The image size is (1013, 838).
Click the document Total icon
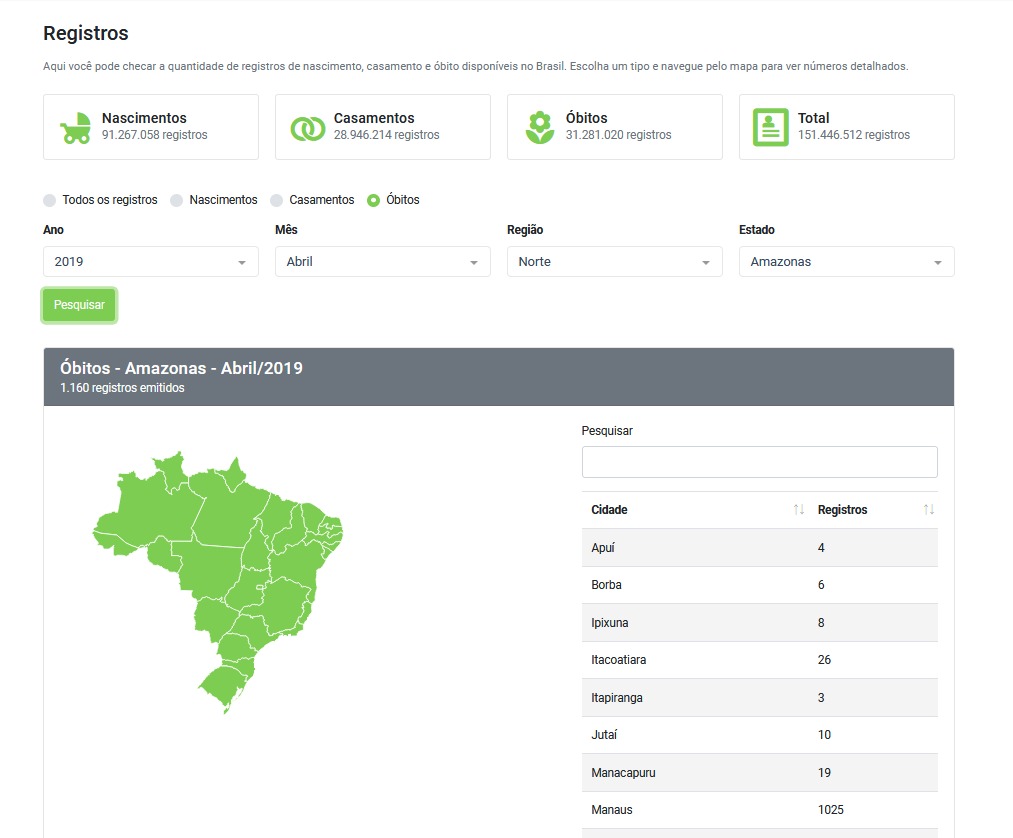(x=771, y=127)
